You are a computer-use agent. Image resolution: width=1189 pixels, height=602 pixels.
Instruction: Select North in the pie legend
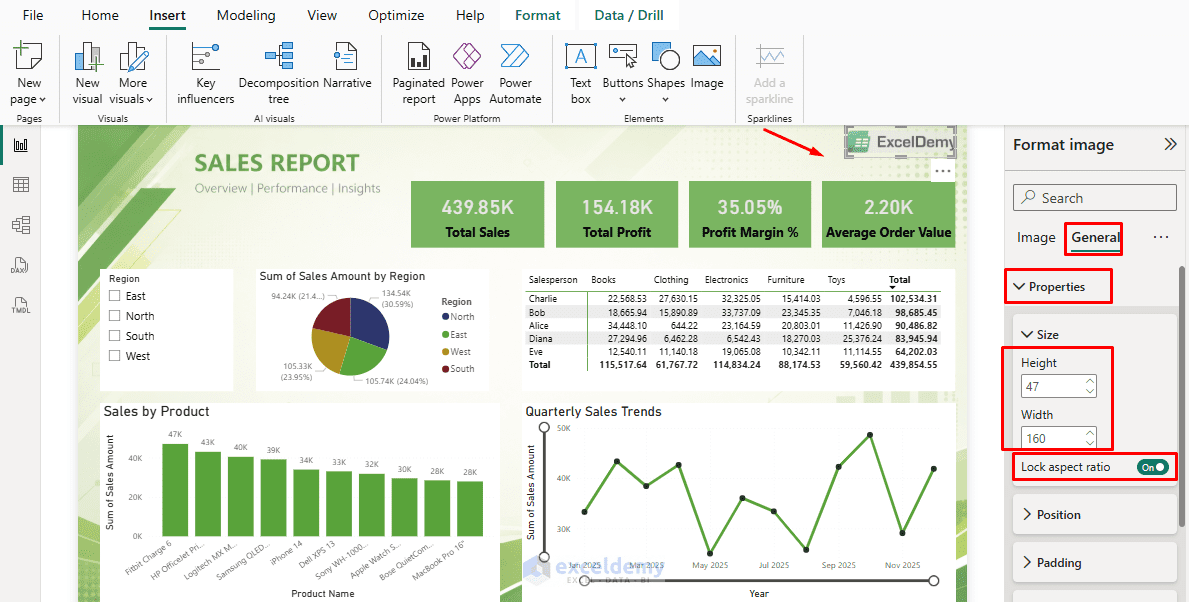[x=456, y=317]
